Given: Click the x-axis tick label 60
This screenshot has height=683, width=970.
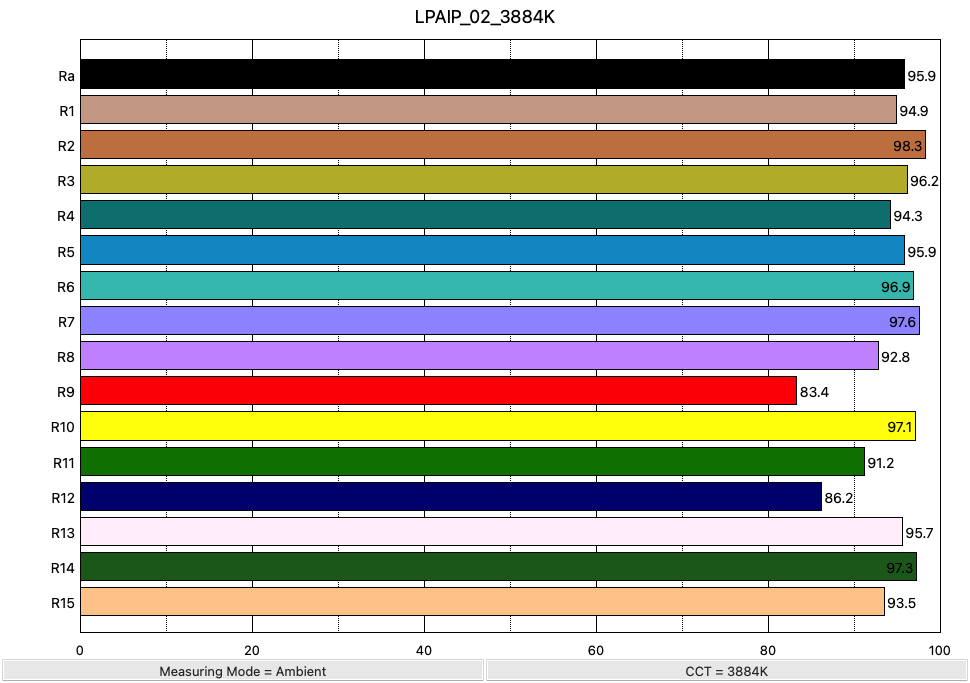Looking at the screenshot, I should (x=596, y=650).
